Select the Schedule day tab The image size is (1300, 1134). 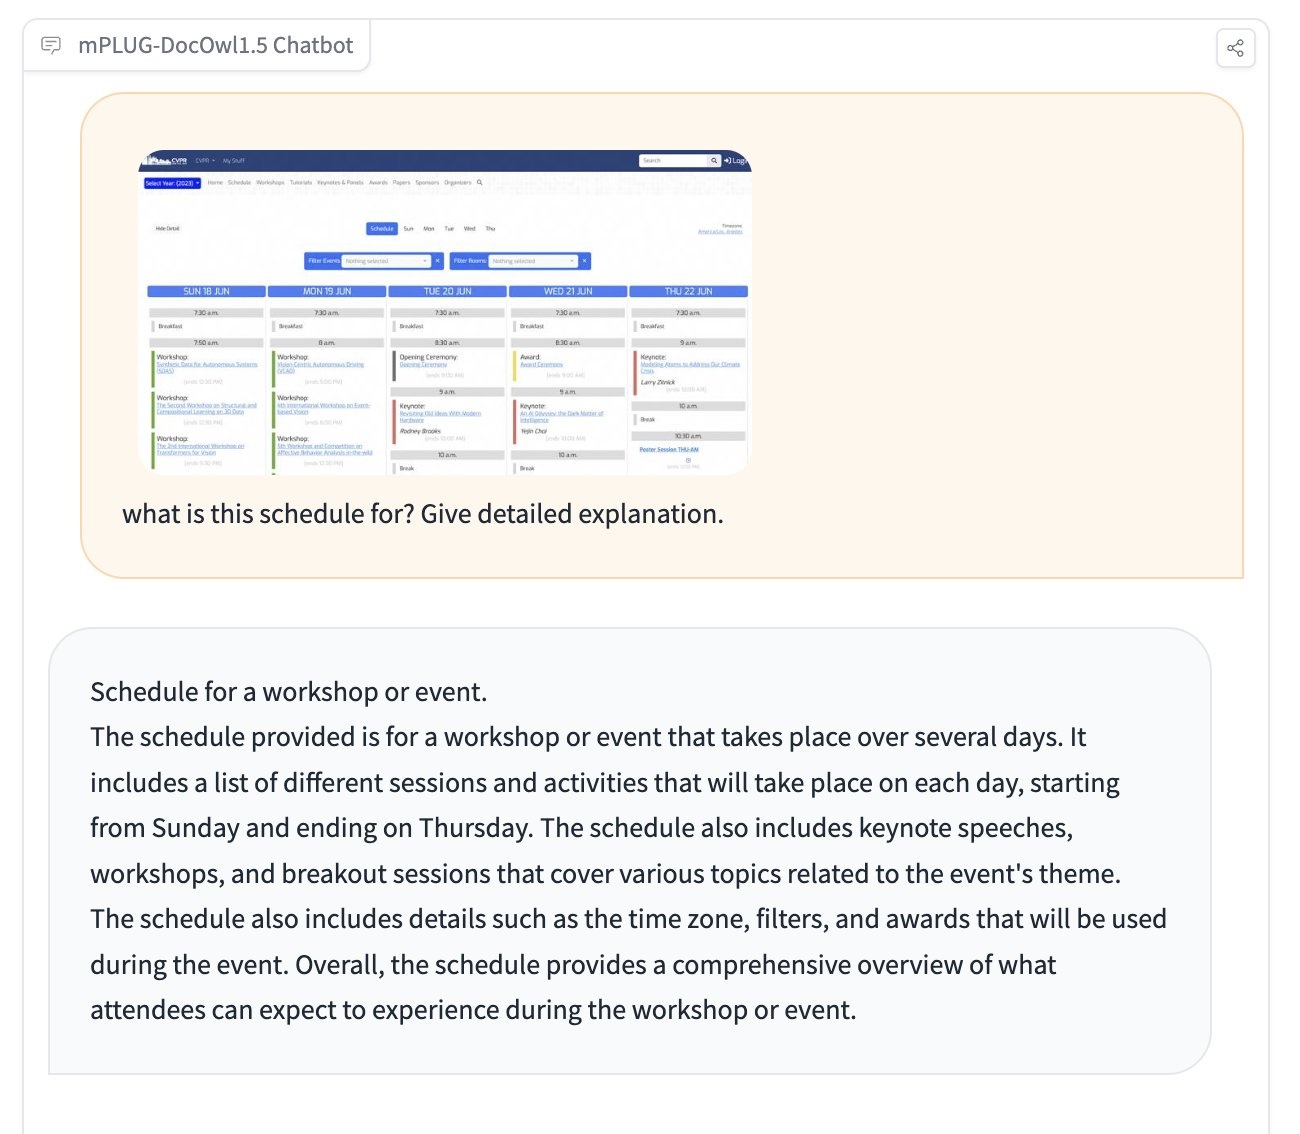coord(382,229)
